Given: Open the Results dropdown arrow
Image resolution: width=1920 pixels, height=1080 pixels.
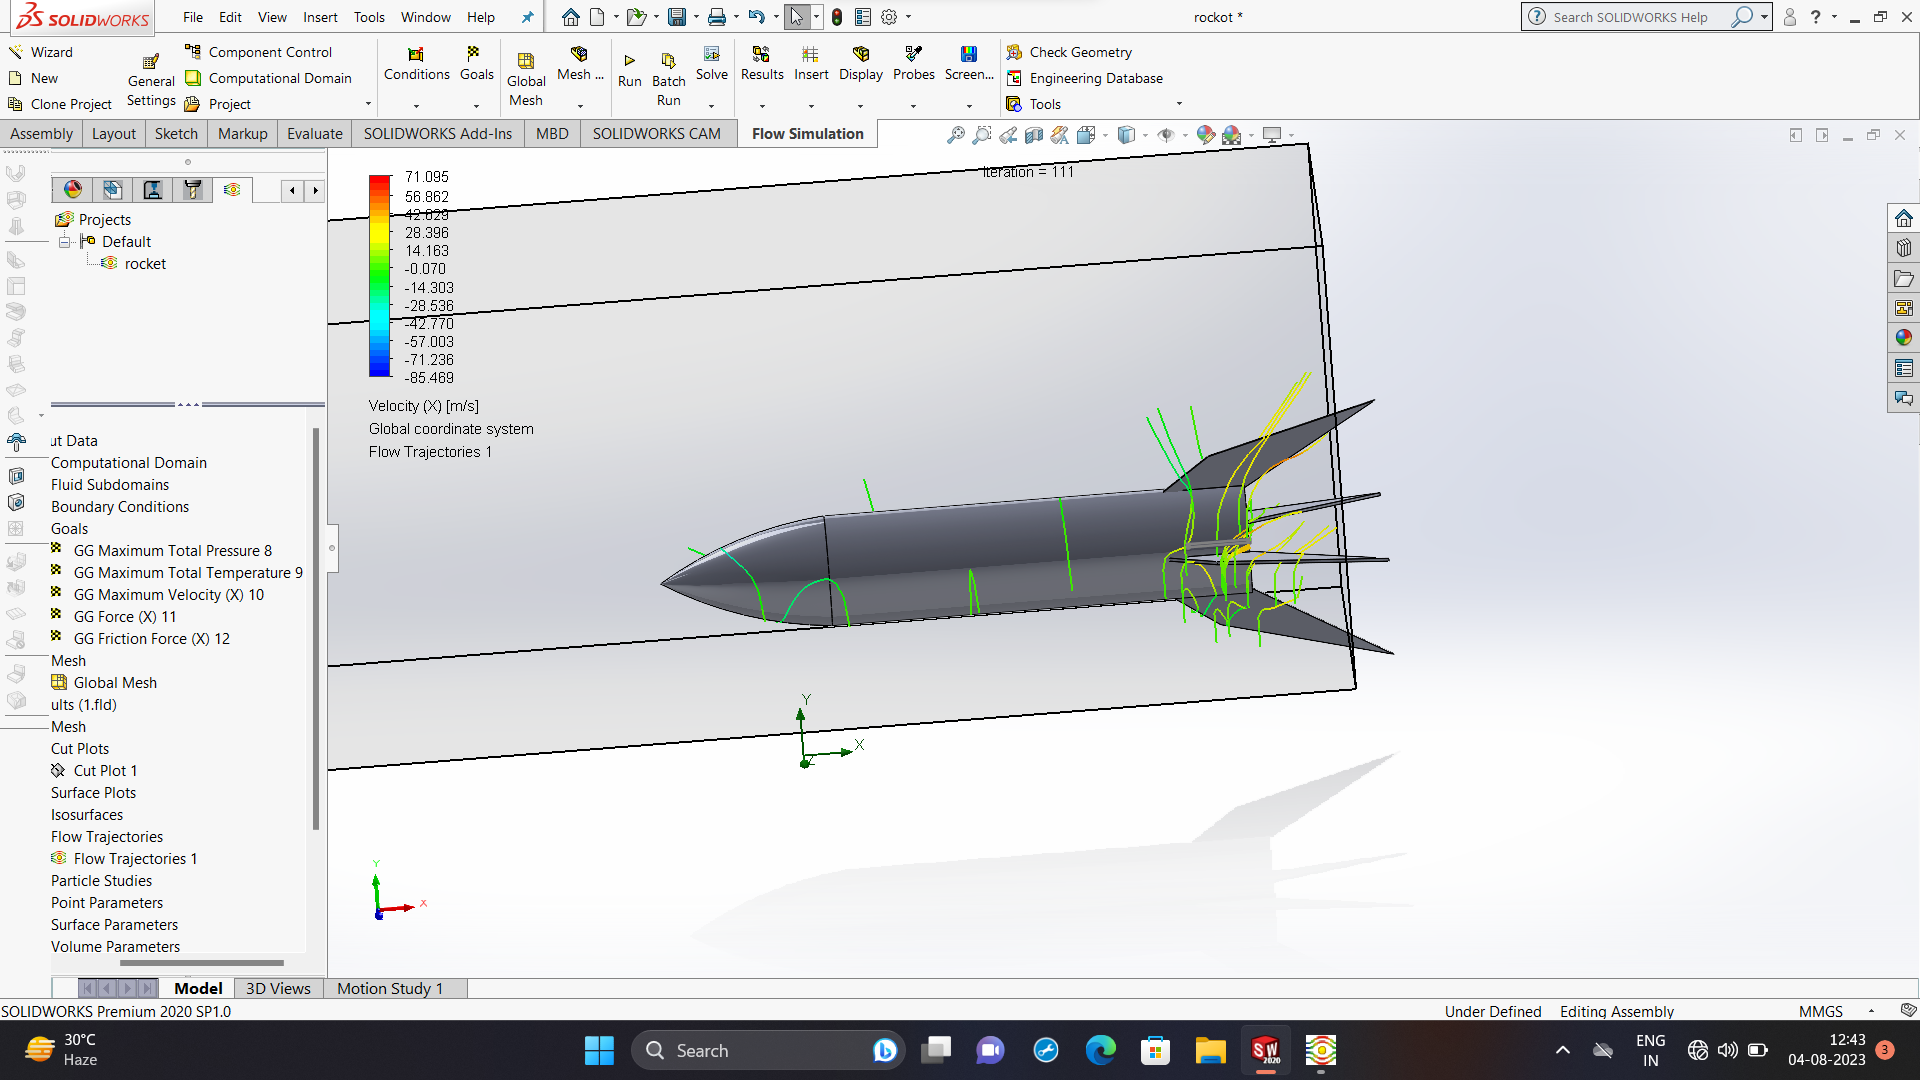Looking at the screenshot, I should pyautogui.click(x=761, y=106).
